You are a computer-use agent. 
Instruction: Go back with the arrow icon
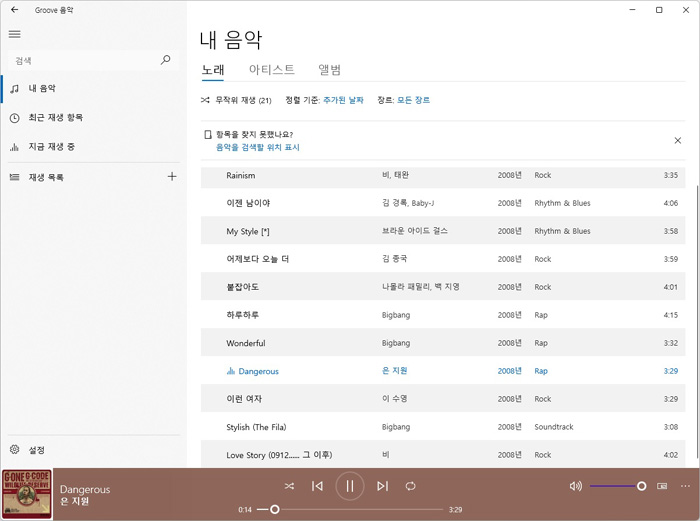[15, 10]
